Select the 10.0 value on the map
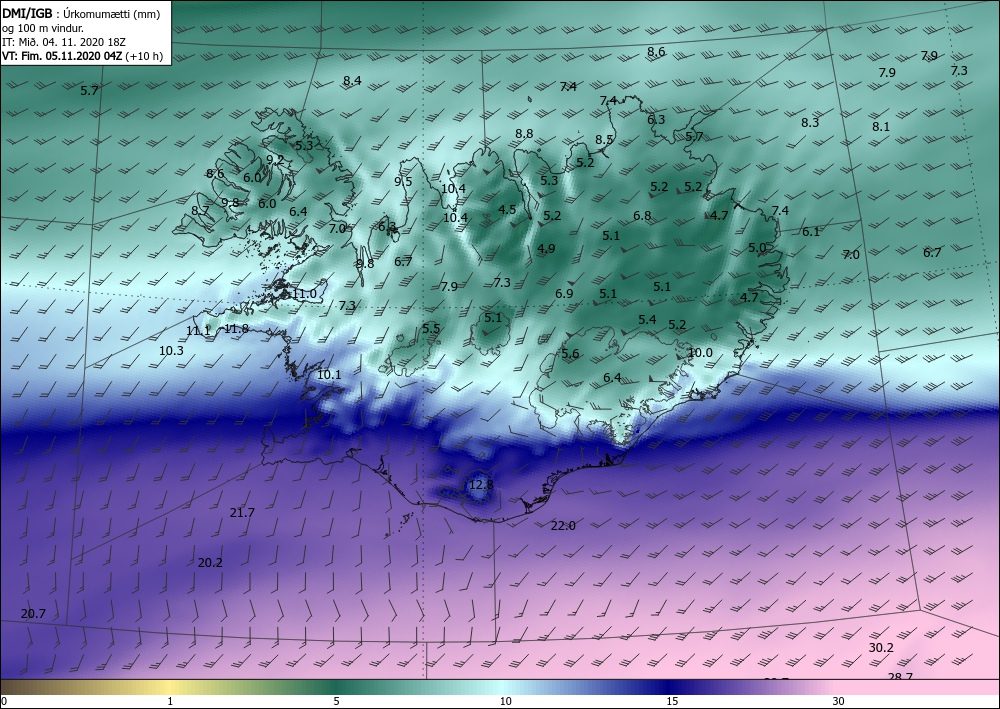This screenshot has height=709, width=1000. [x=700, y=352]
